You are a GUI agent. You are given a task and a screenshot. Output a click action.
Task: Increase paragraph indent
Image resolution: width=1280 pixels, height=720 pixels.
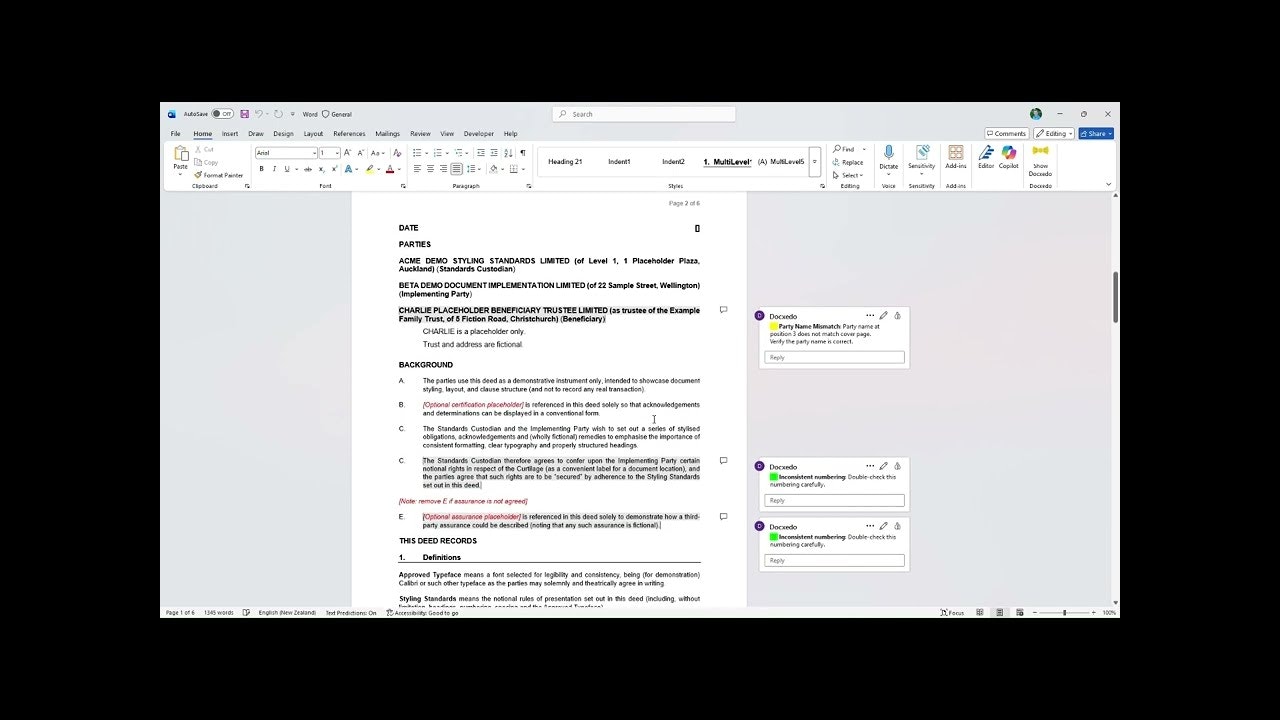pyautogui.click(x=494, y=153)
